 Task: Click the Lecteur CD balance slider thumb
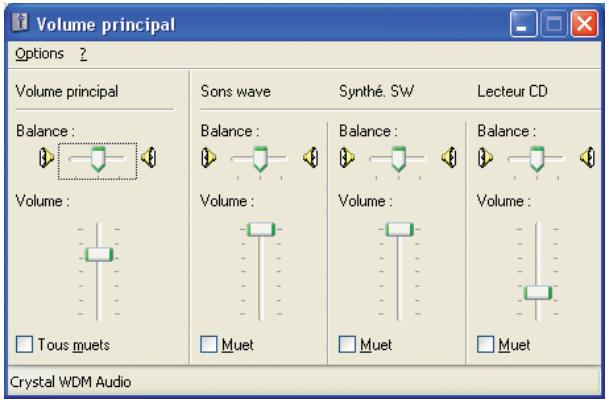click(x=537, y=159)
